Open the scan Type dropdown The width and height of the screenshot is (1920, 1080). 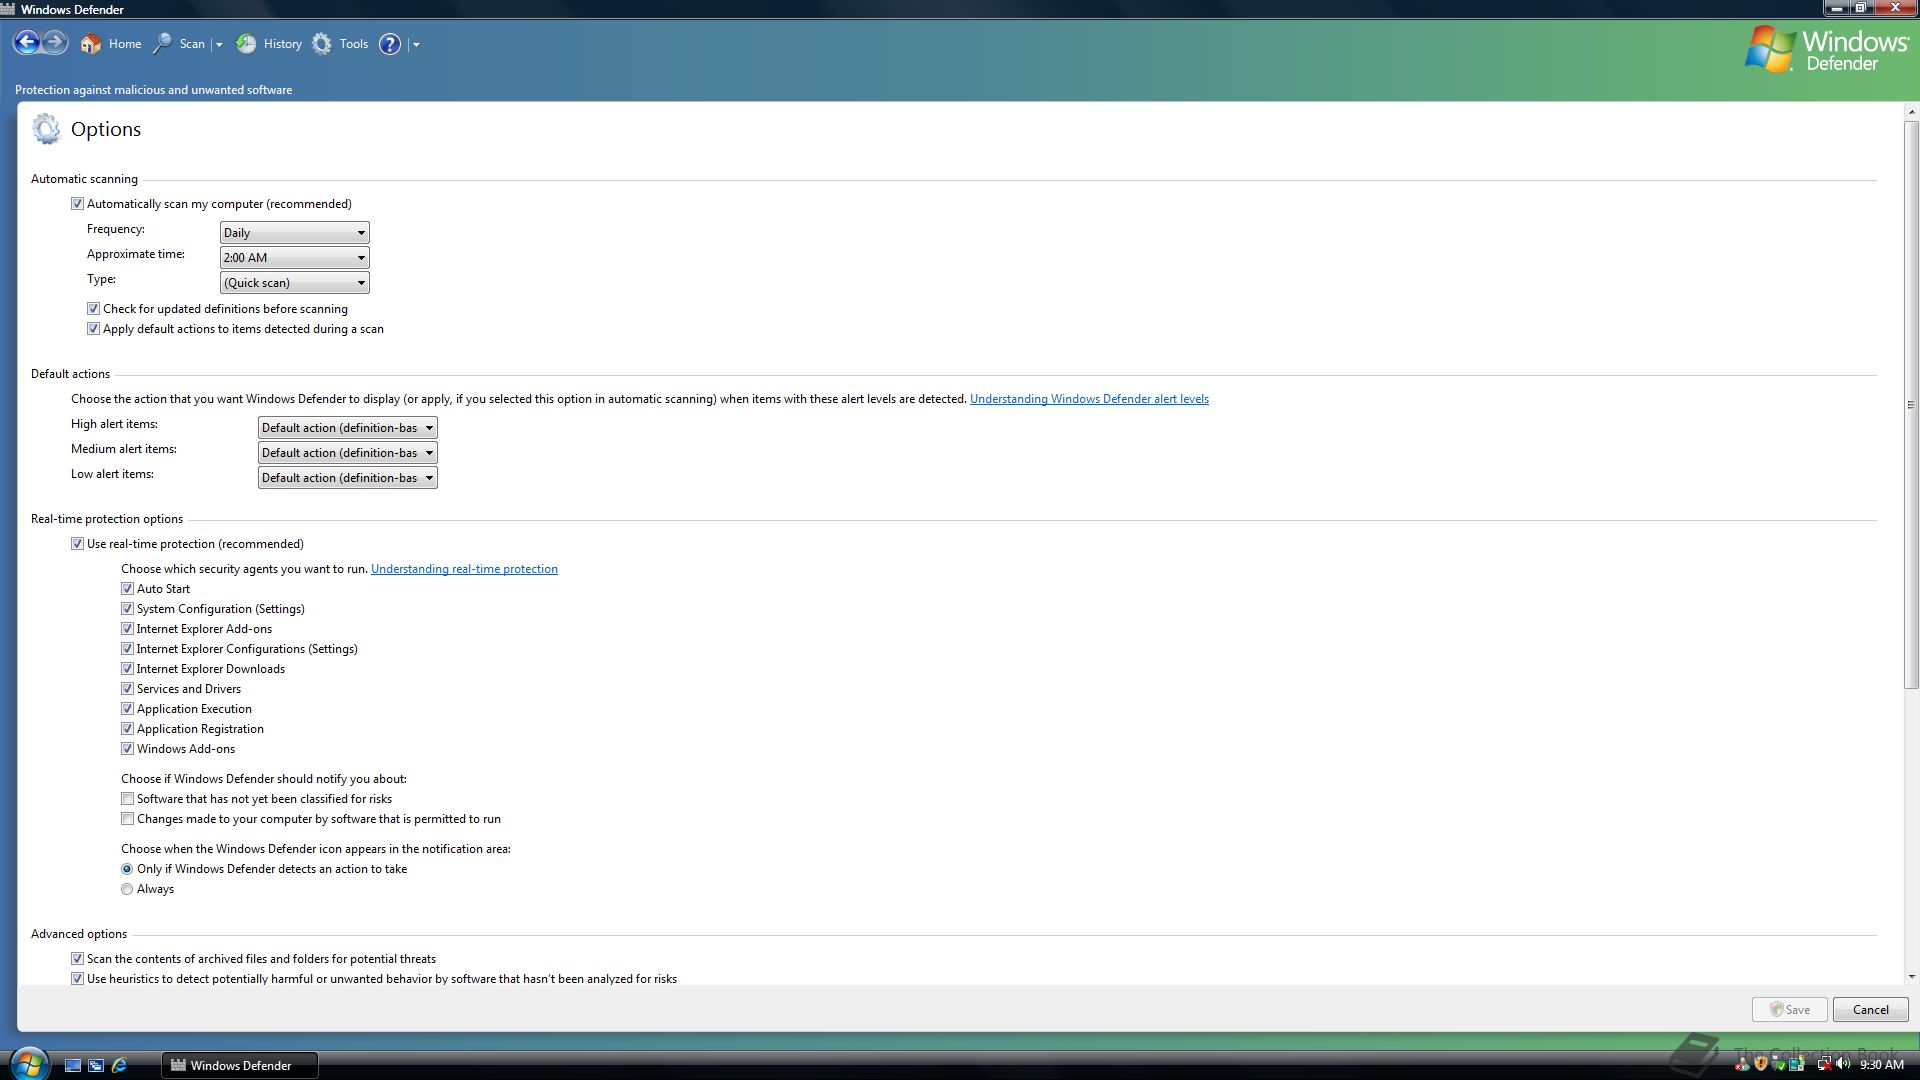[x=294, y=283]
